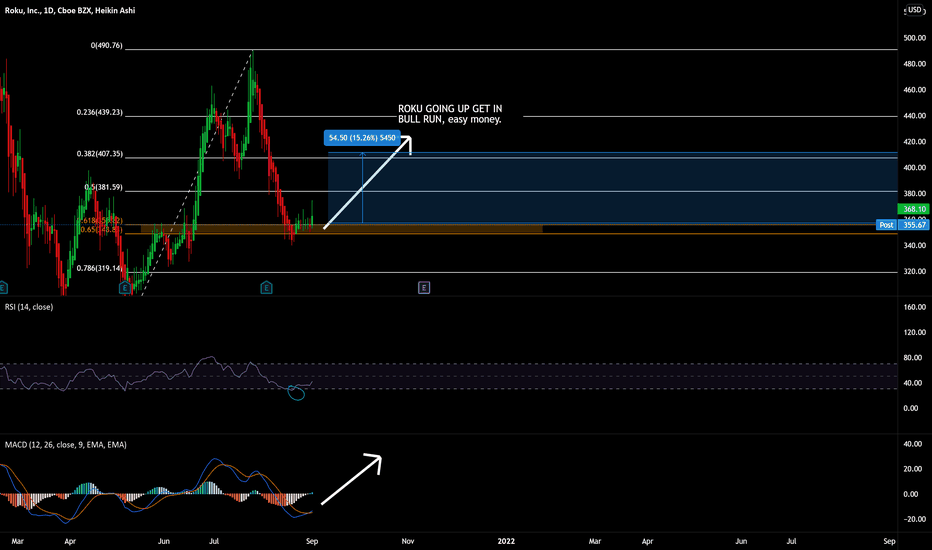Click the 0(490.76) Fibonacci level label
The width and height of the screenshot is (932, 550).
(x=106, y=46)
